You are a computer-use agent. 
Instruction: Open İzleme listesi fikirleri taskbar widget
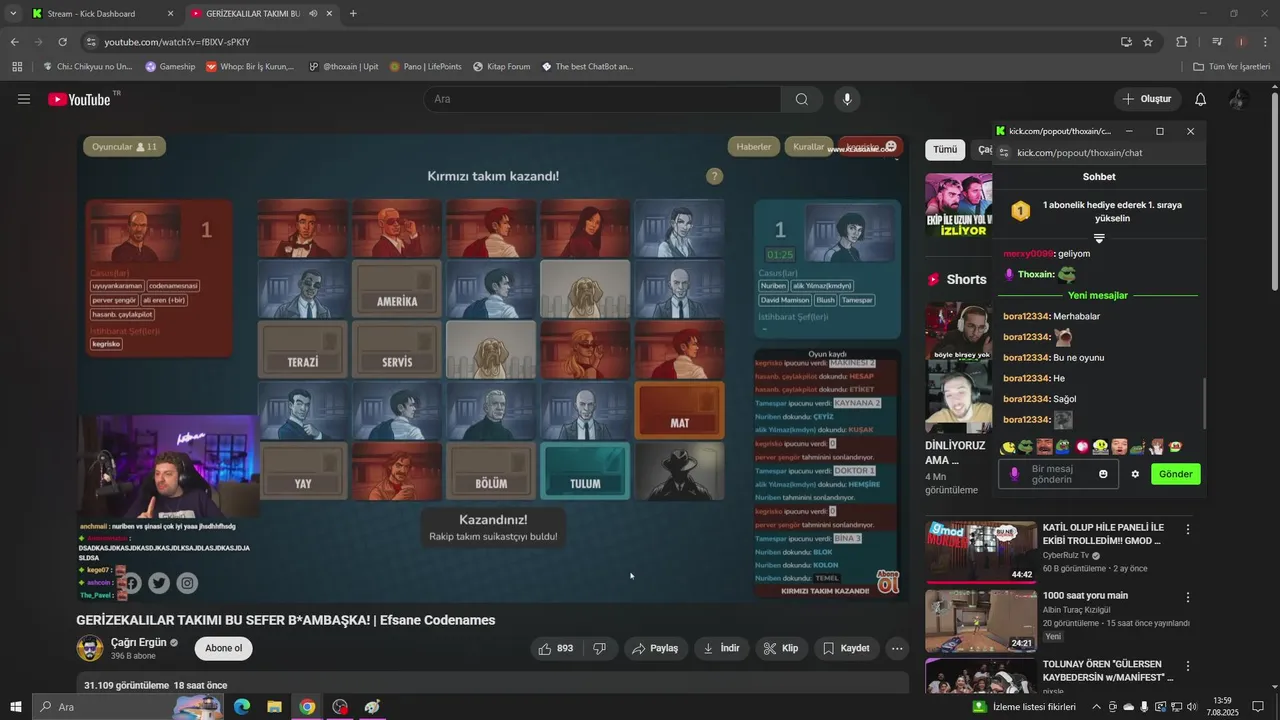click(1025, 707)
